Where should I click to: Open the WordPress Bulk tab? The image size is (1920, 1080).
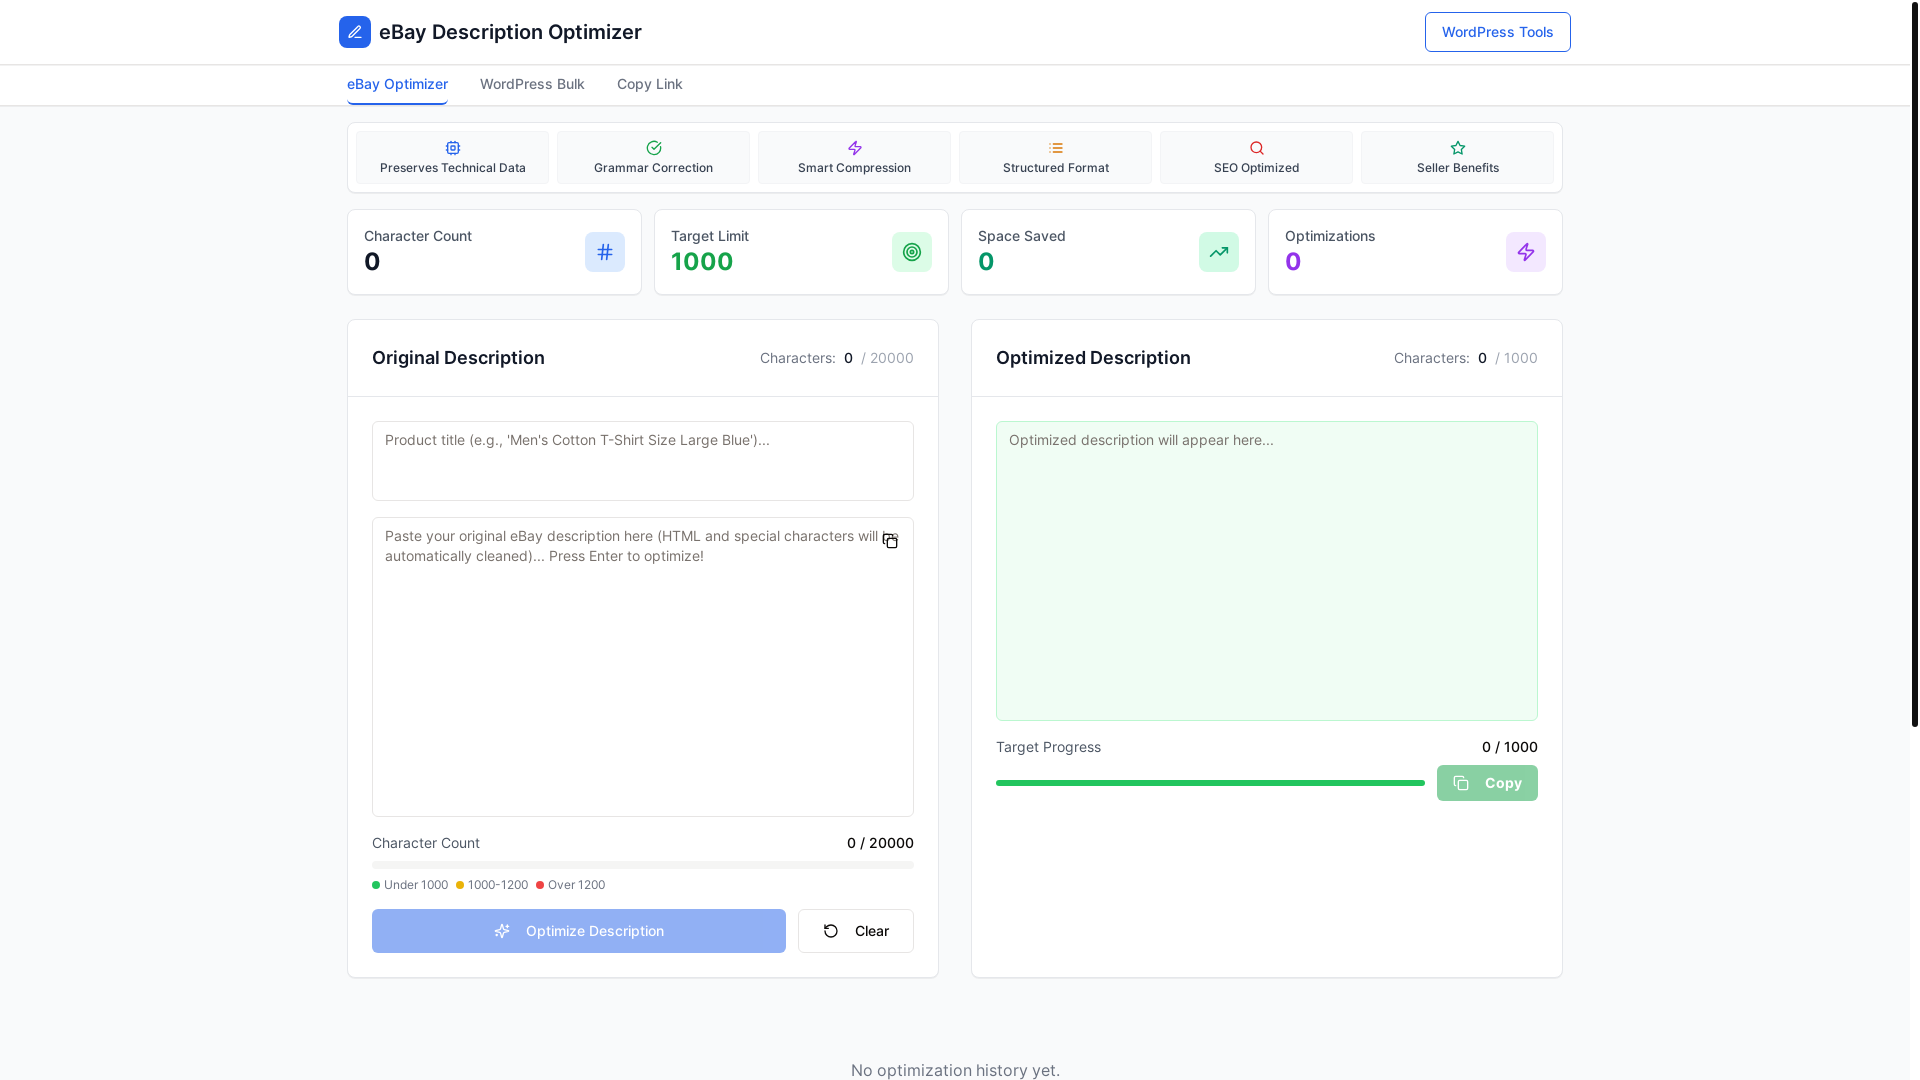[x=532, y=84]
